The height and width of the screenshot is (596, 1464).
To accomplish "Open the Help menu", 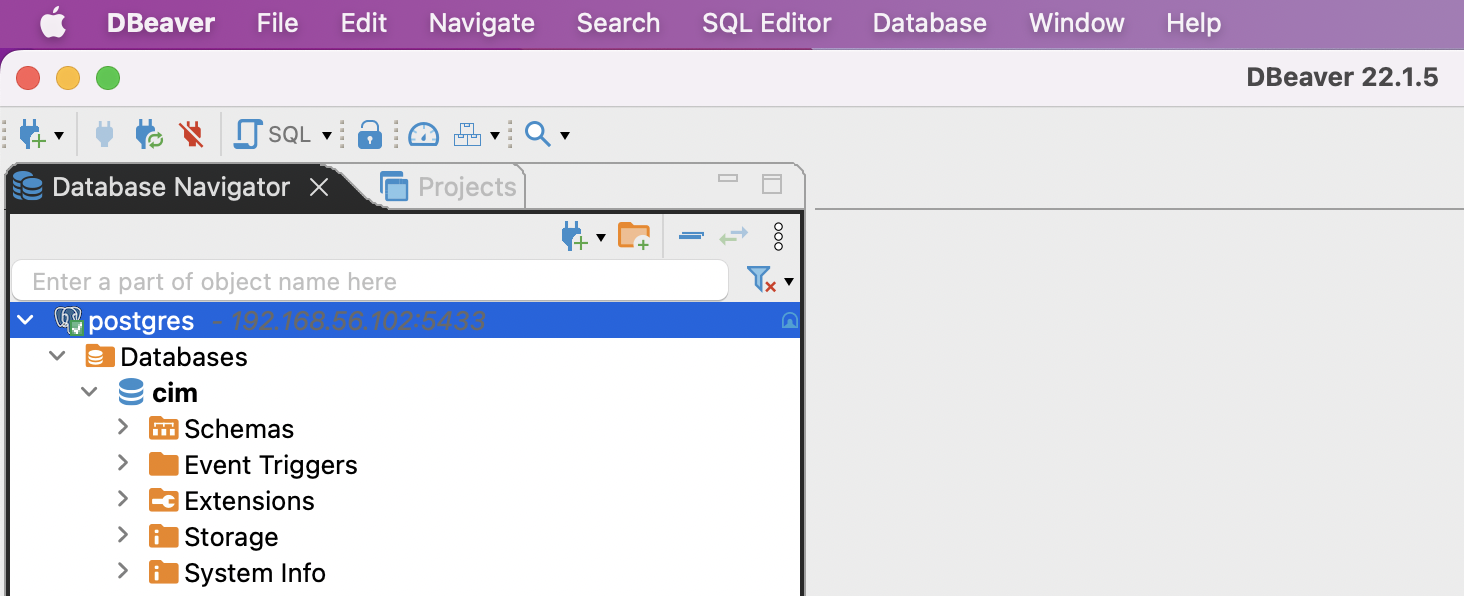I will pos(1194,23).
